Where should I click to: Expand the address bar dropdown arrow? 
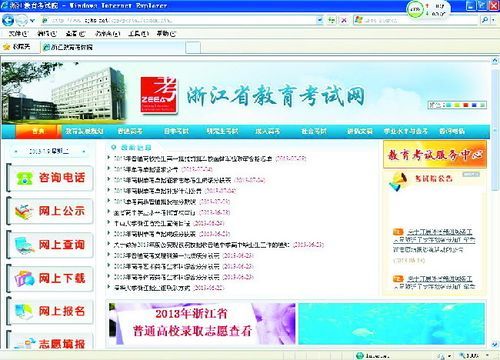[x=320, y=20]
